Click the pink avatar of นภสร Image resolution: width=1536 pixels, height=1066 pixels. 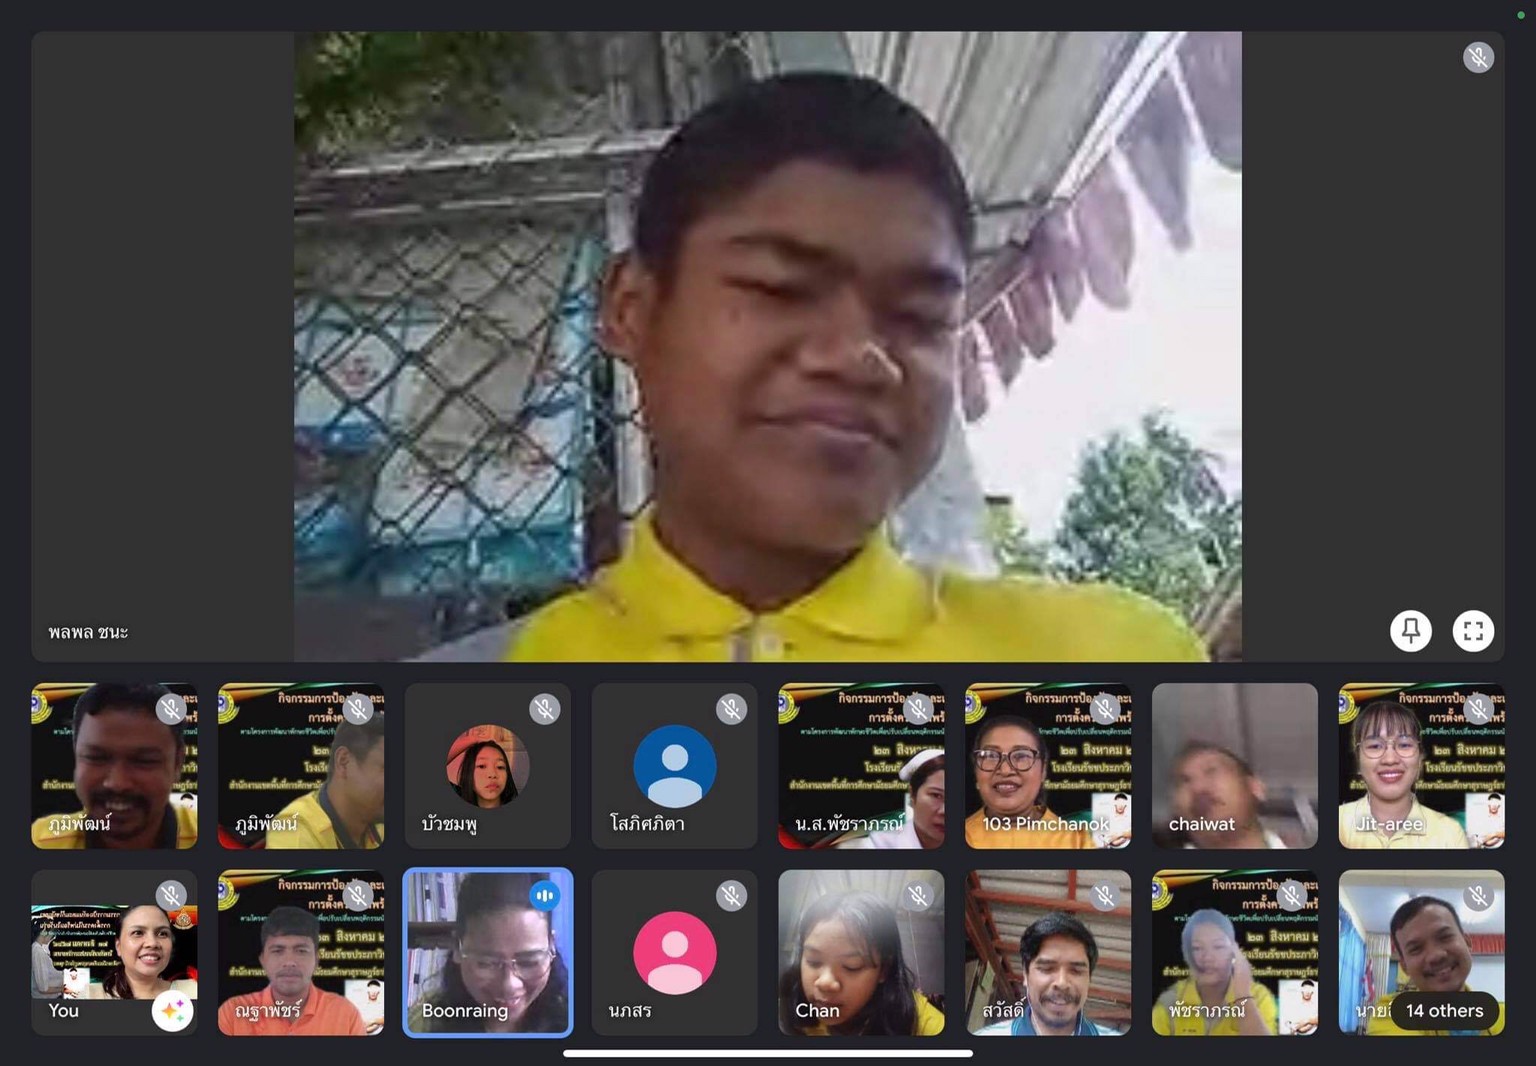(675, 952)
